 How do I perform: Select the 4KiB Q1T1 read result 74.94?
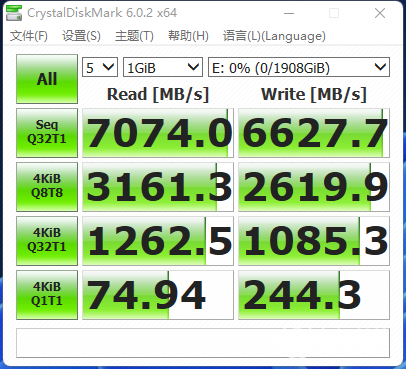coord(158,295)
